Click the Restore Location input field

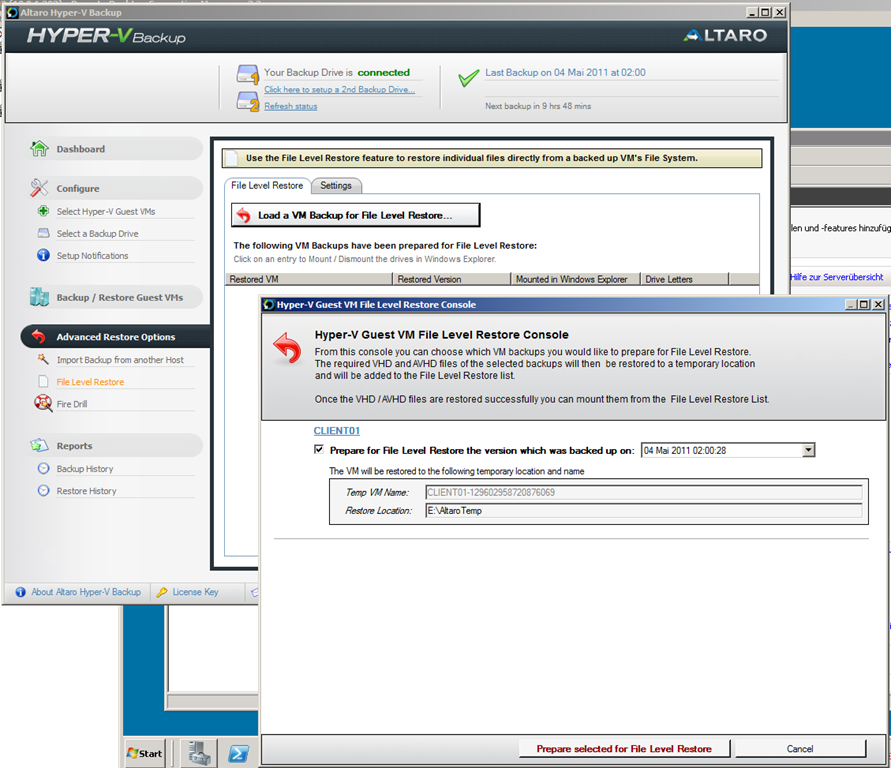coord(644,511)
